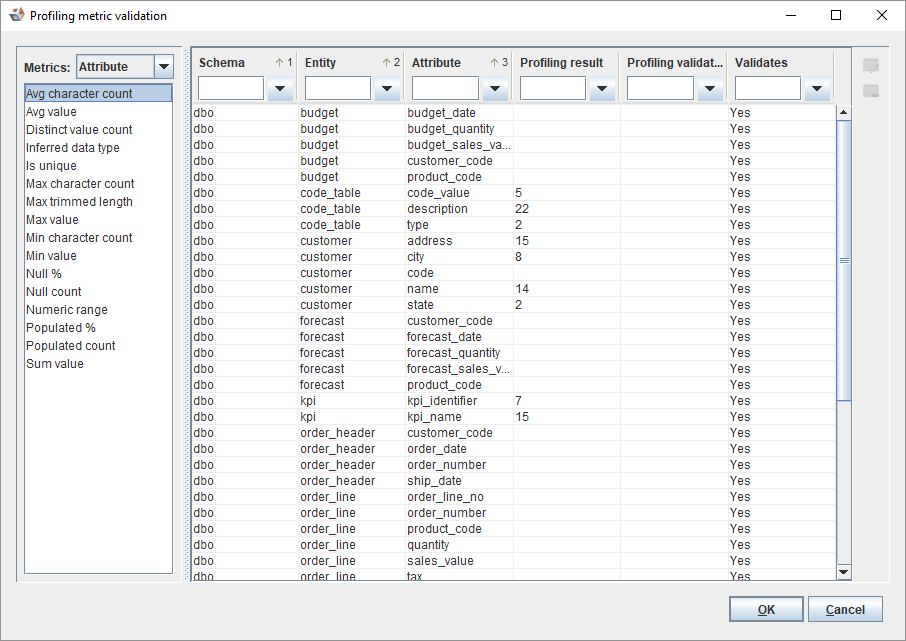Click the Attribute filter input field
906x641 pixels.
[445, 89]
